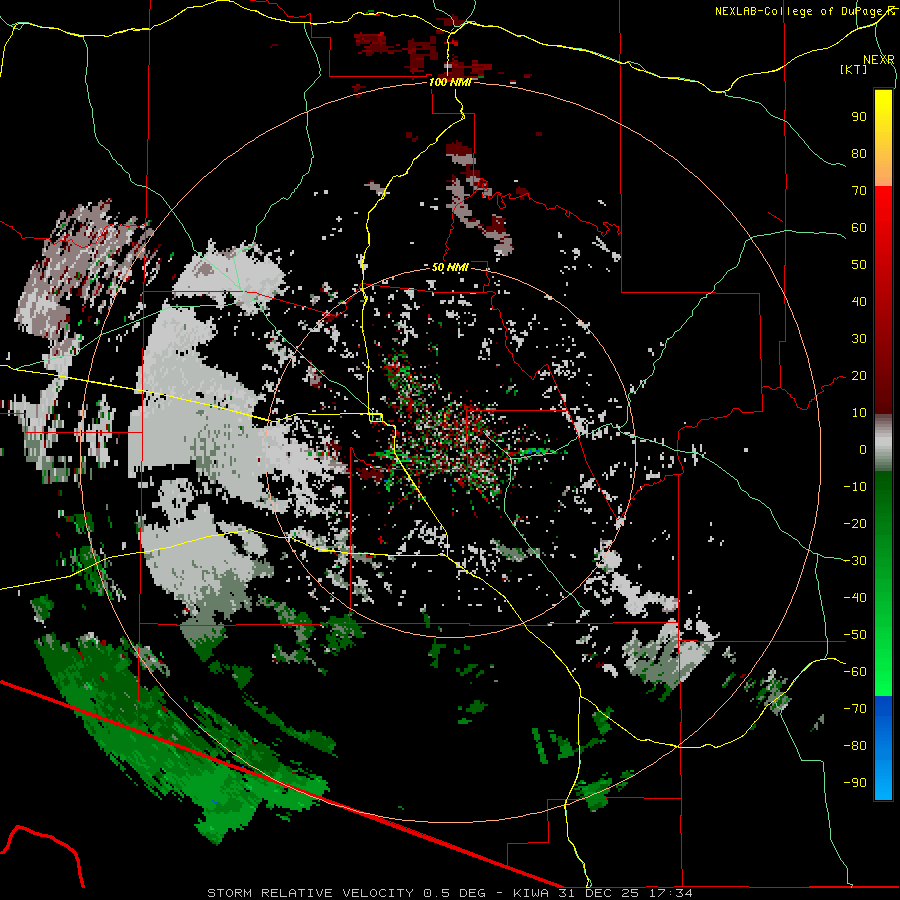Image resolution: width=900 pixels, height=900 pixels.
Task: Click the "NEXLAB-College of DuPage" header text
Action: point(800,11)
